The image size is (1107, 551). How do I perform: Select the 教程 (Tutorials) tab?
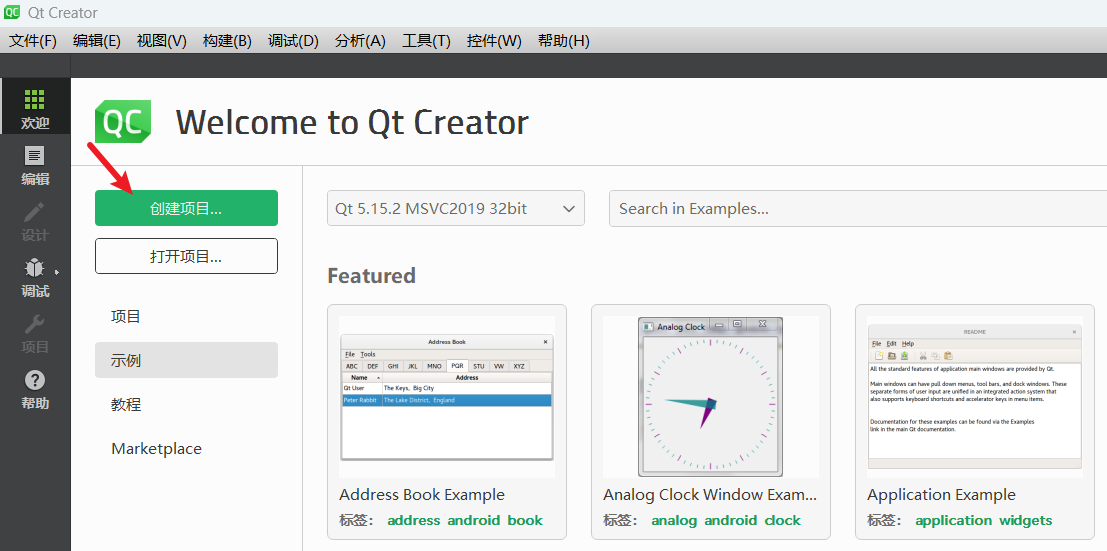coord(186,404)
